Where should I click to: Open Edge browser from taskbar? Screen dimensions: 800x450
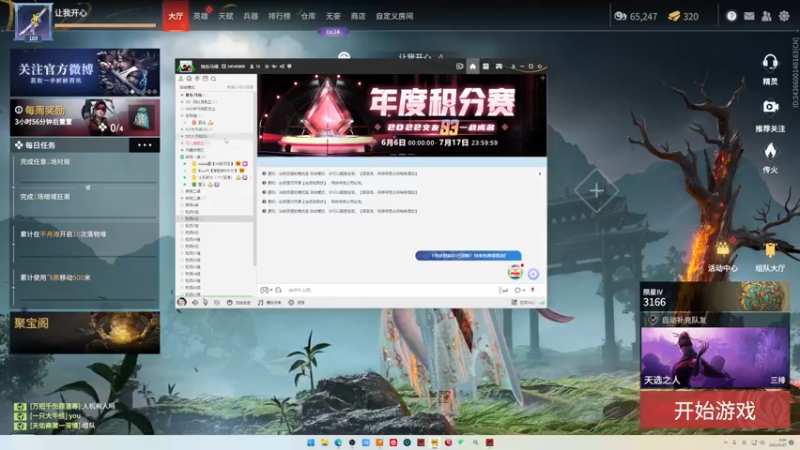(338, 442)
